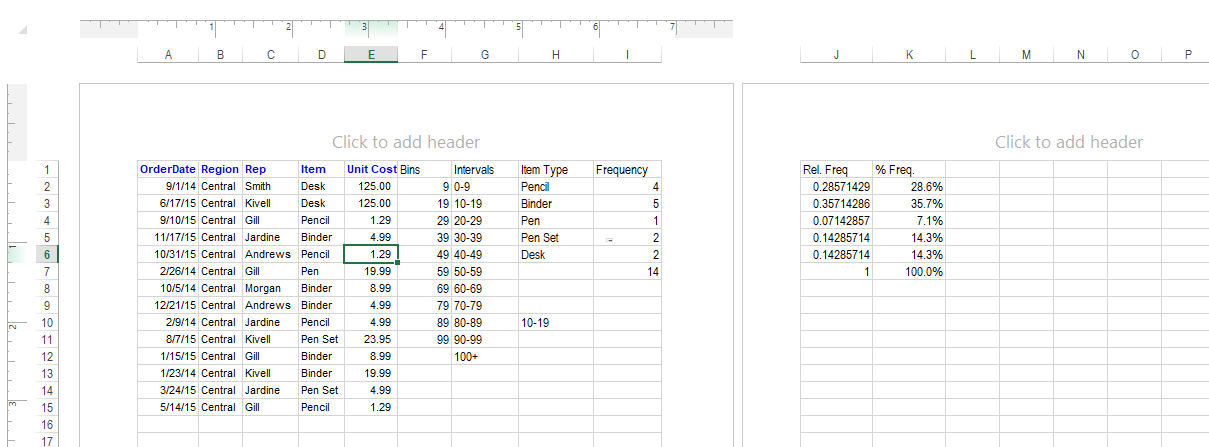Select row 15 header
1209x447 pixels.
pos(46,408)
